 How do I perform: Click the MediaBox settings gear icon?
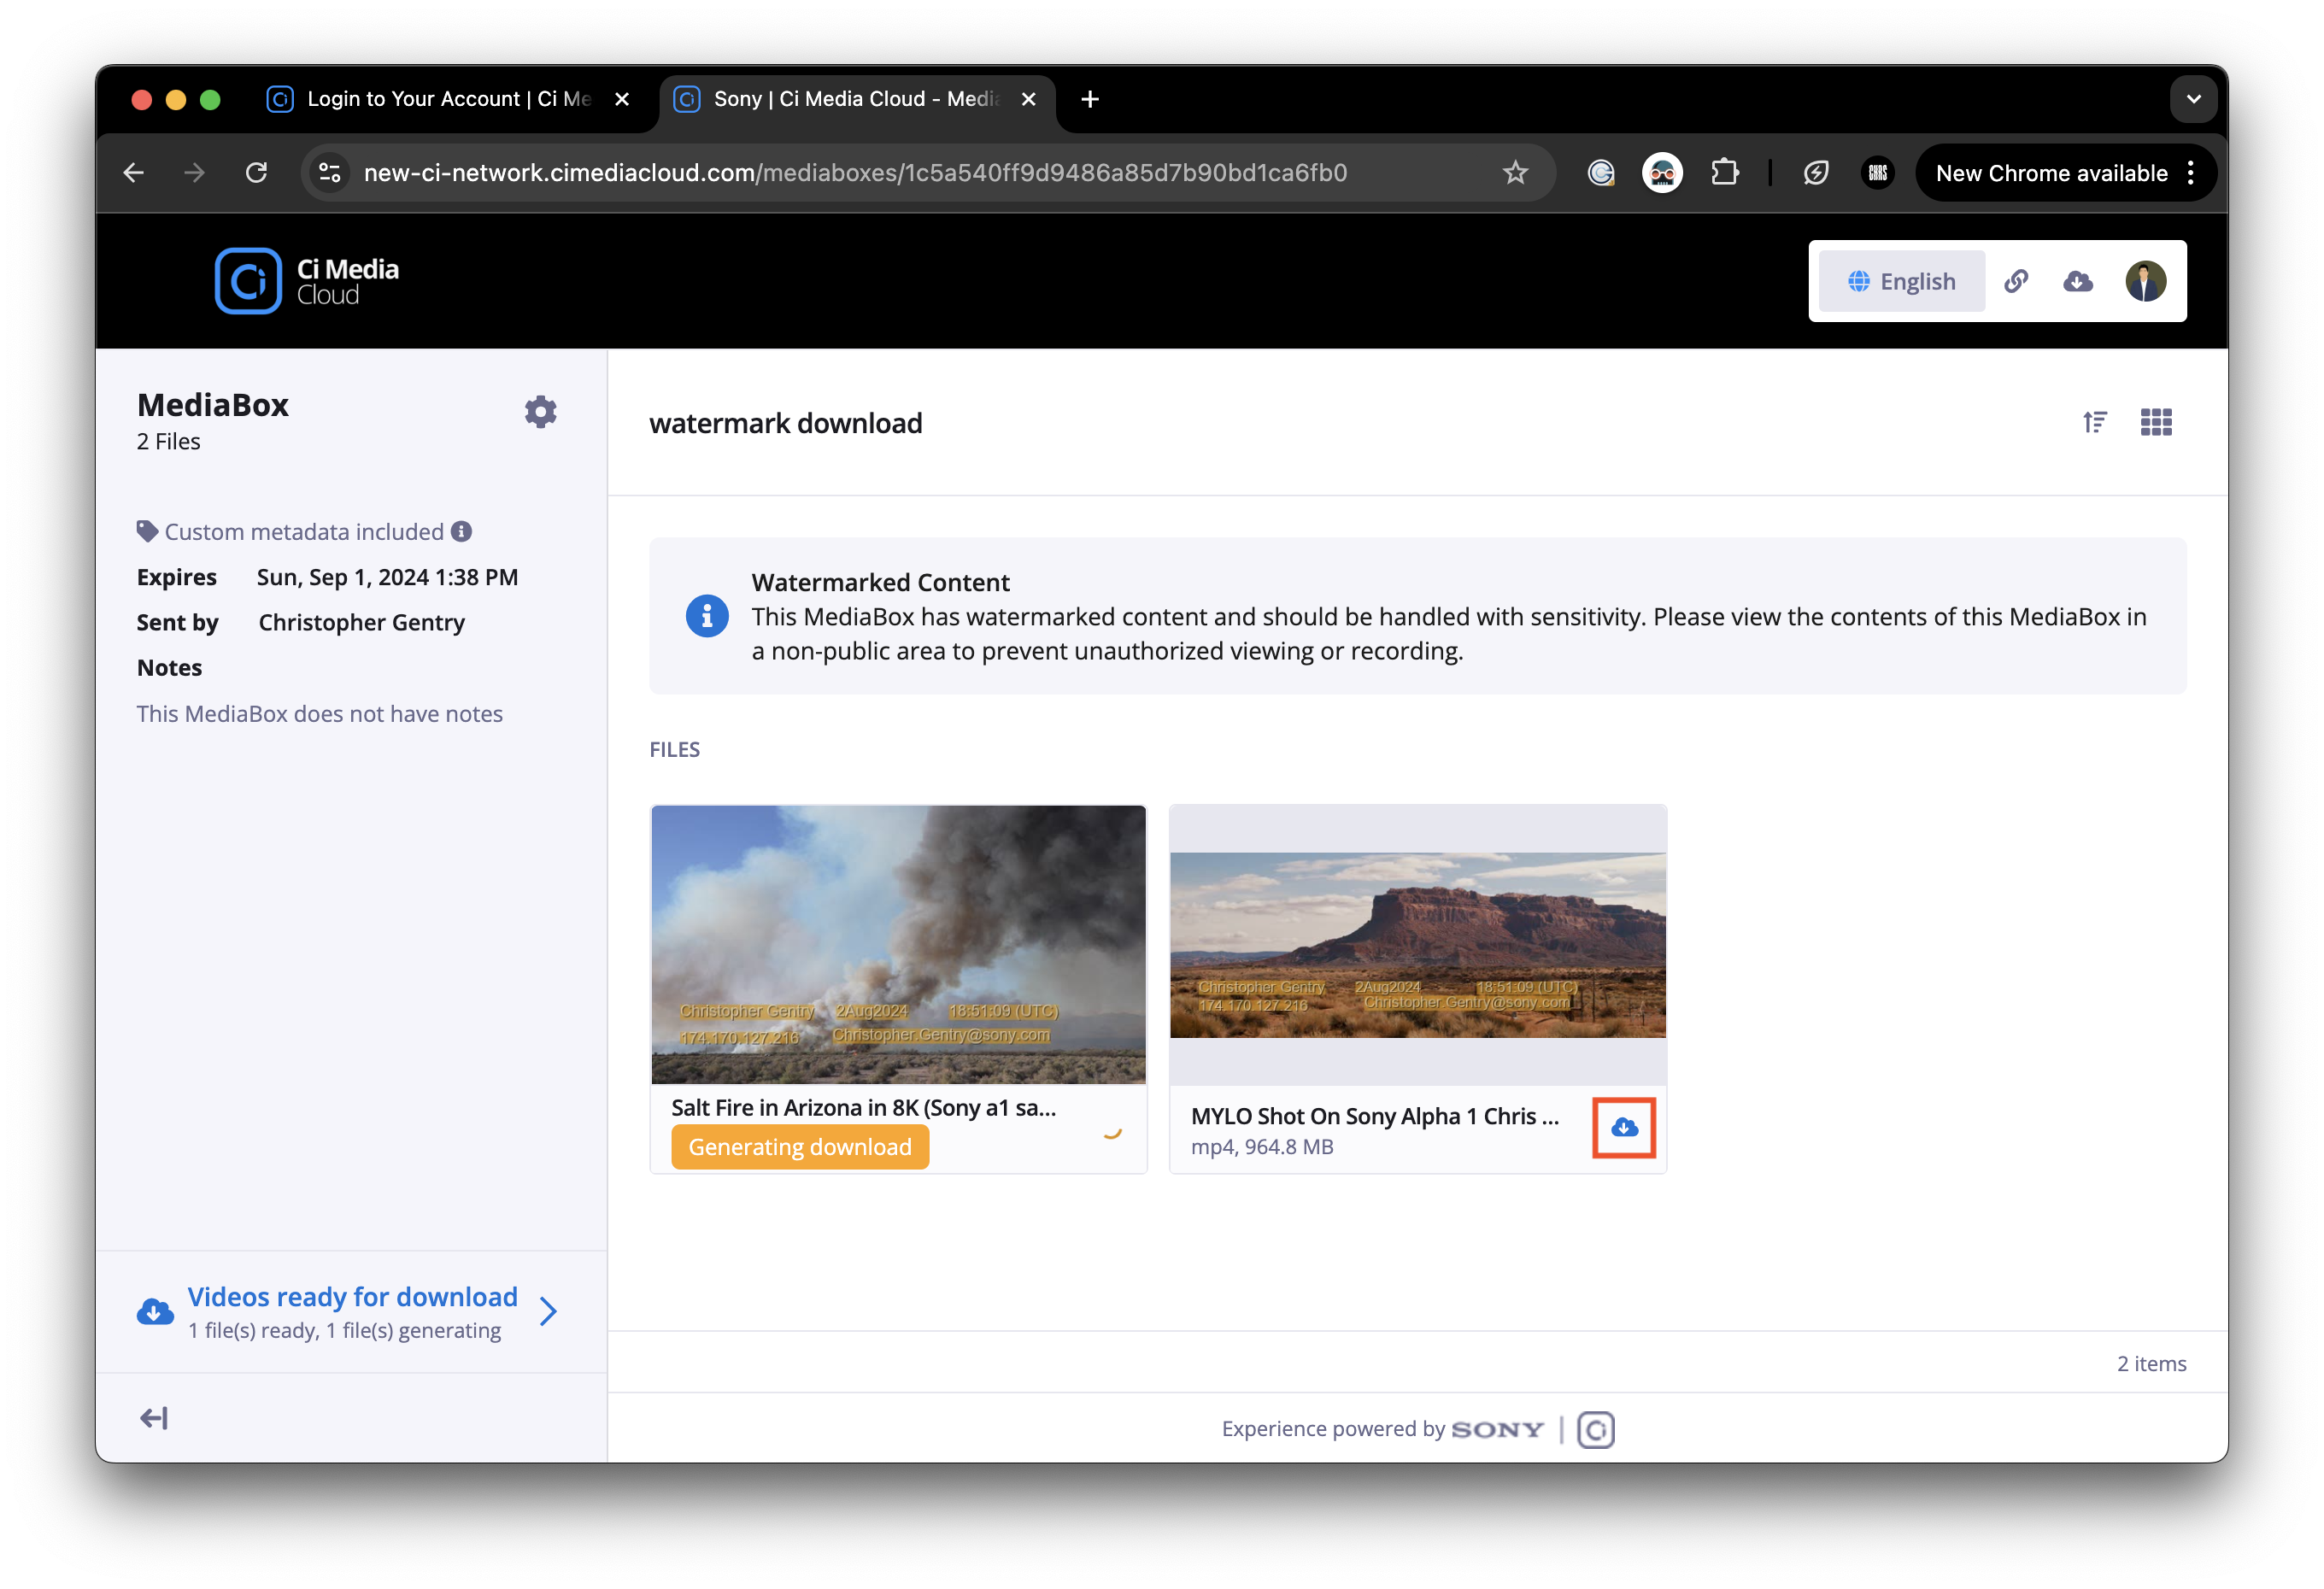[x=540, y=412]
